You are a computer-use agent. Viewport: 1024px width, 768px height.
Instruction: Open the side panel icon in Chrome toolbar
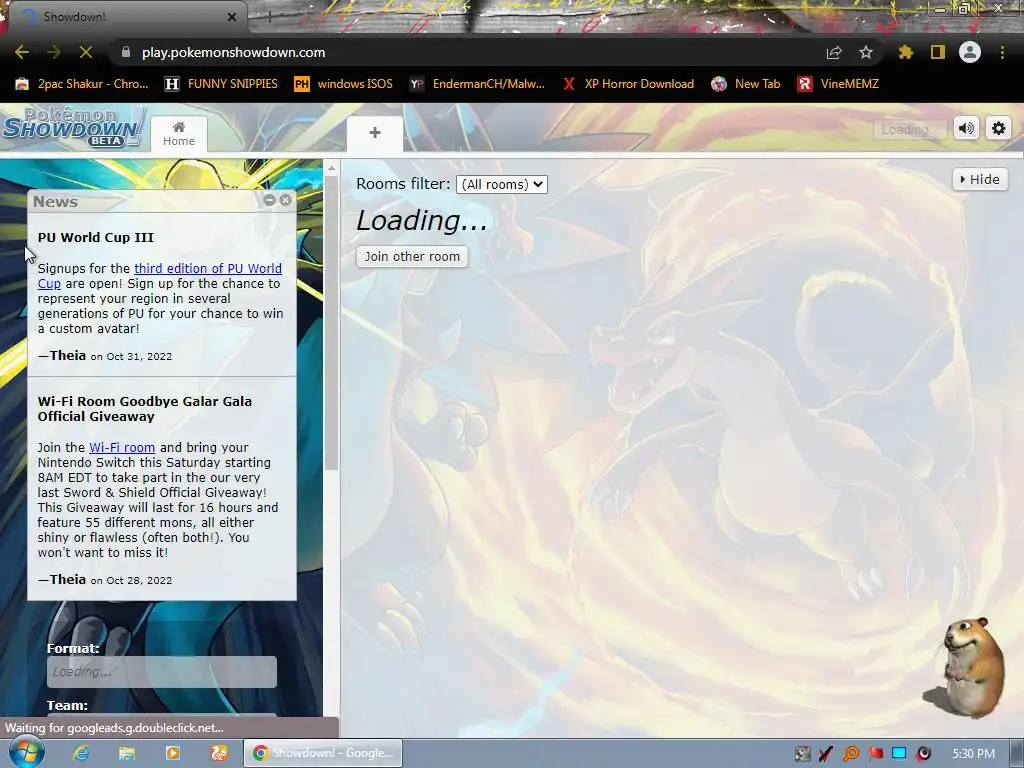pos(938,52)
